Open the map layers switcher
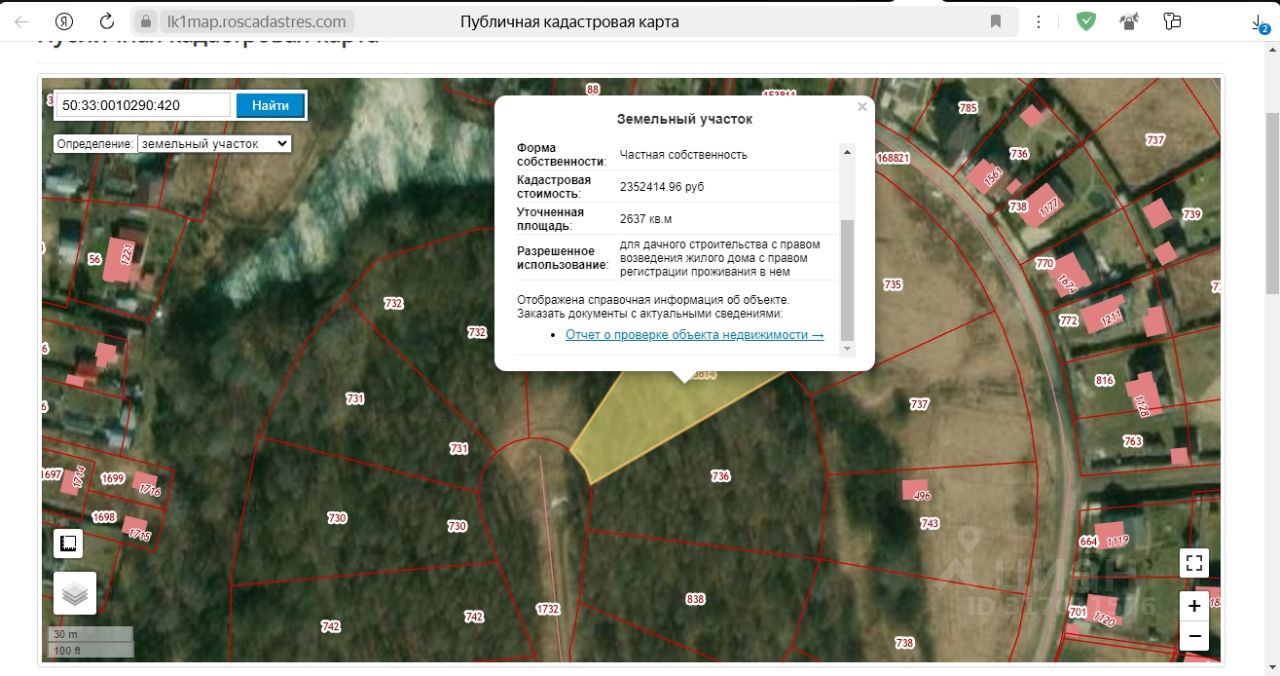The height and width of the screenshot is (676, 1280). click(75, 593)
